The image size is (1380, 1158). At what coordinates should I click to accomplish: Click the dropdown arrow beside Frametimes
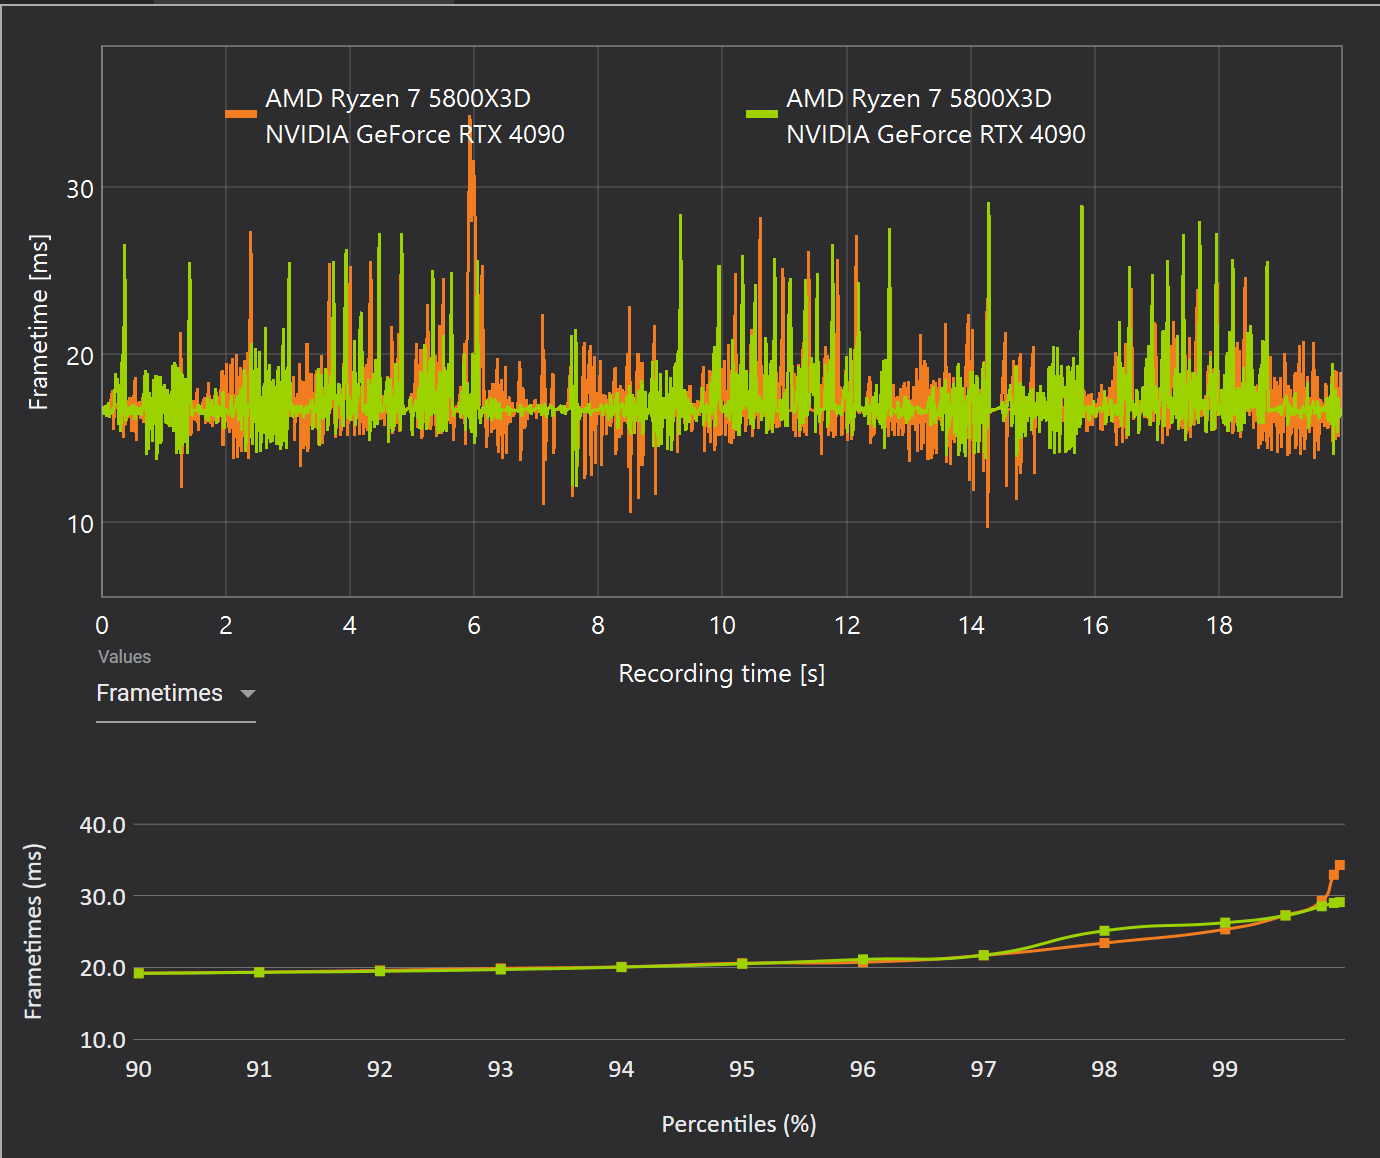click(248, 694)
